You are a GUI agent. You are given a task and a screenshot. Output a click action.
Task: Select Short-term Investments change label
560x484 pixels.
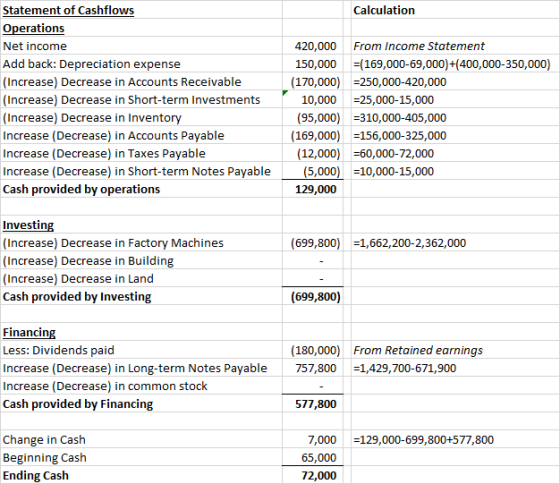(131, 100)
